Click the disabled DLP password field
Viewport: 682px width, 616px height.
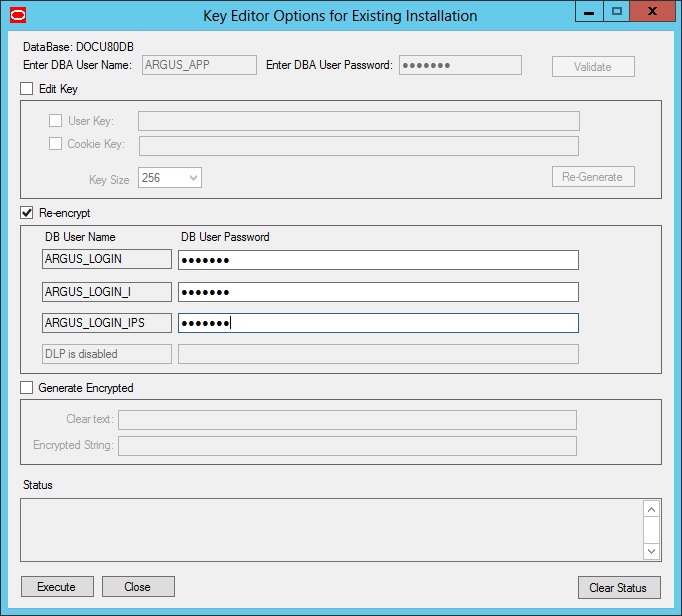378,354
